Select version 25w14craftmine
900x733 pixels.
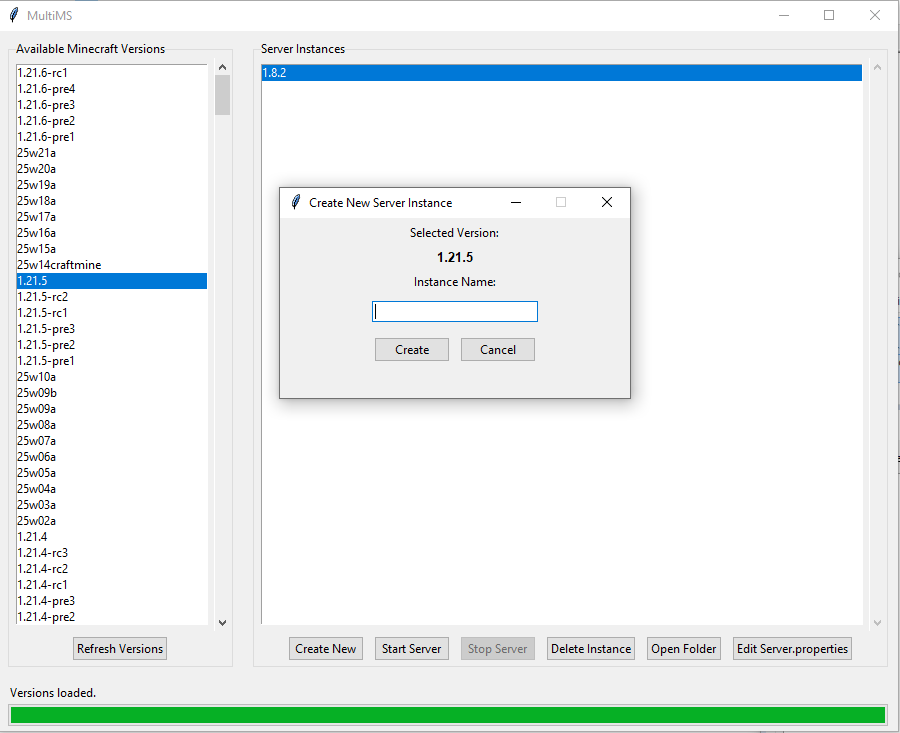(111, 265)
